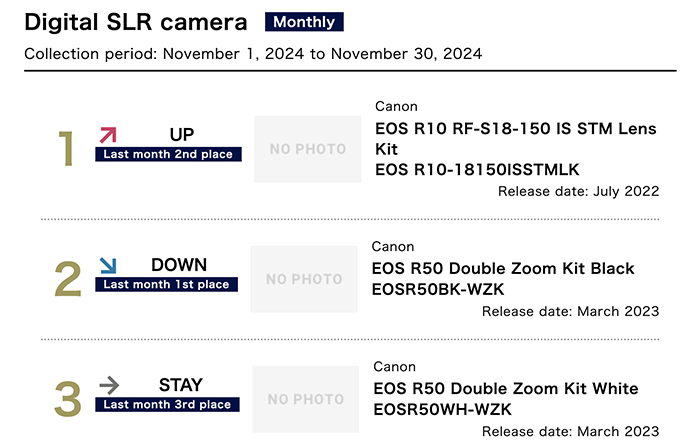Select the Monthly badge
This screenshot has height=442, width=700.
click(304, 22)
